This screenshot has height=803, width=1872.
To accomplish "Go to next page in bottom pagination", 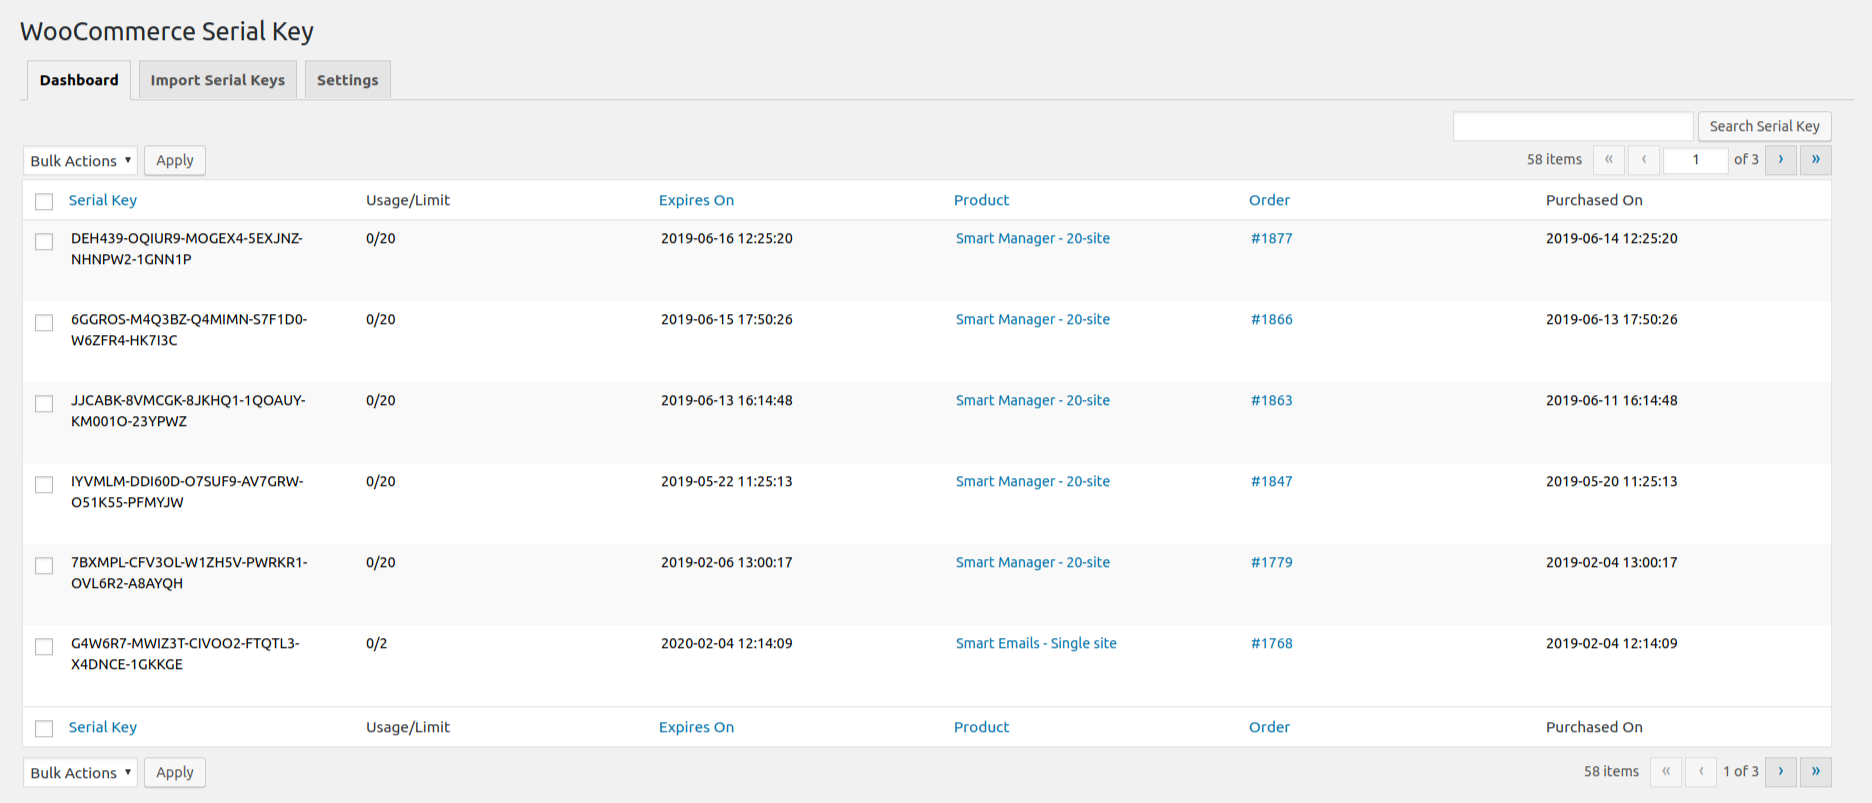I will [x=1780, y=772].
